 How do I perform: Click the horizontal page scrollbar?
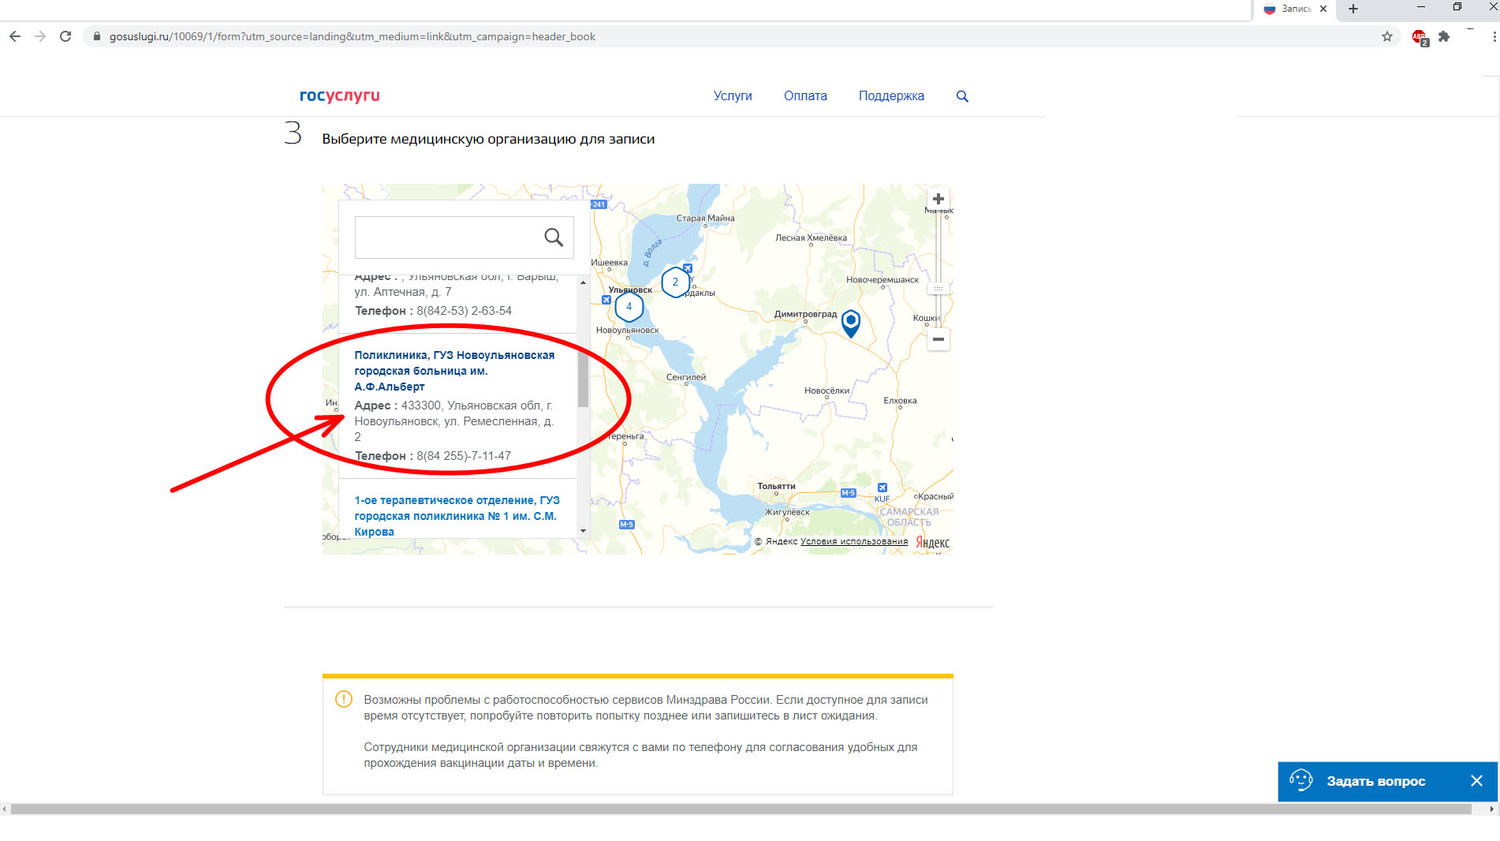740,809
